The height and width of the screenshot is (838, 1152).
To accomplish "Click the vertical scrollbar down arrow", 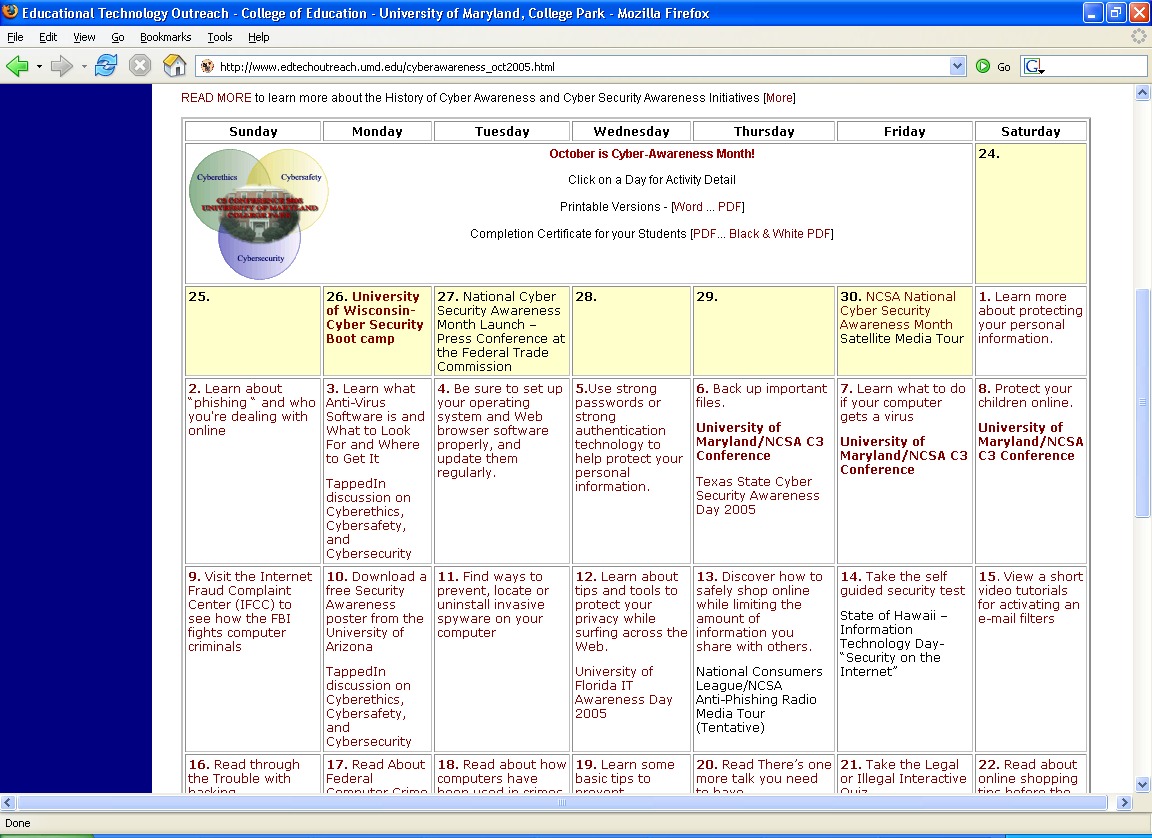I will coord(1142,784).
